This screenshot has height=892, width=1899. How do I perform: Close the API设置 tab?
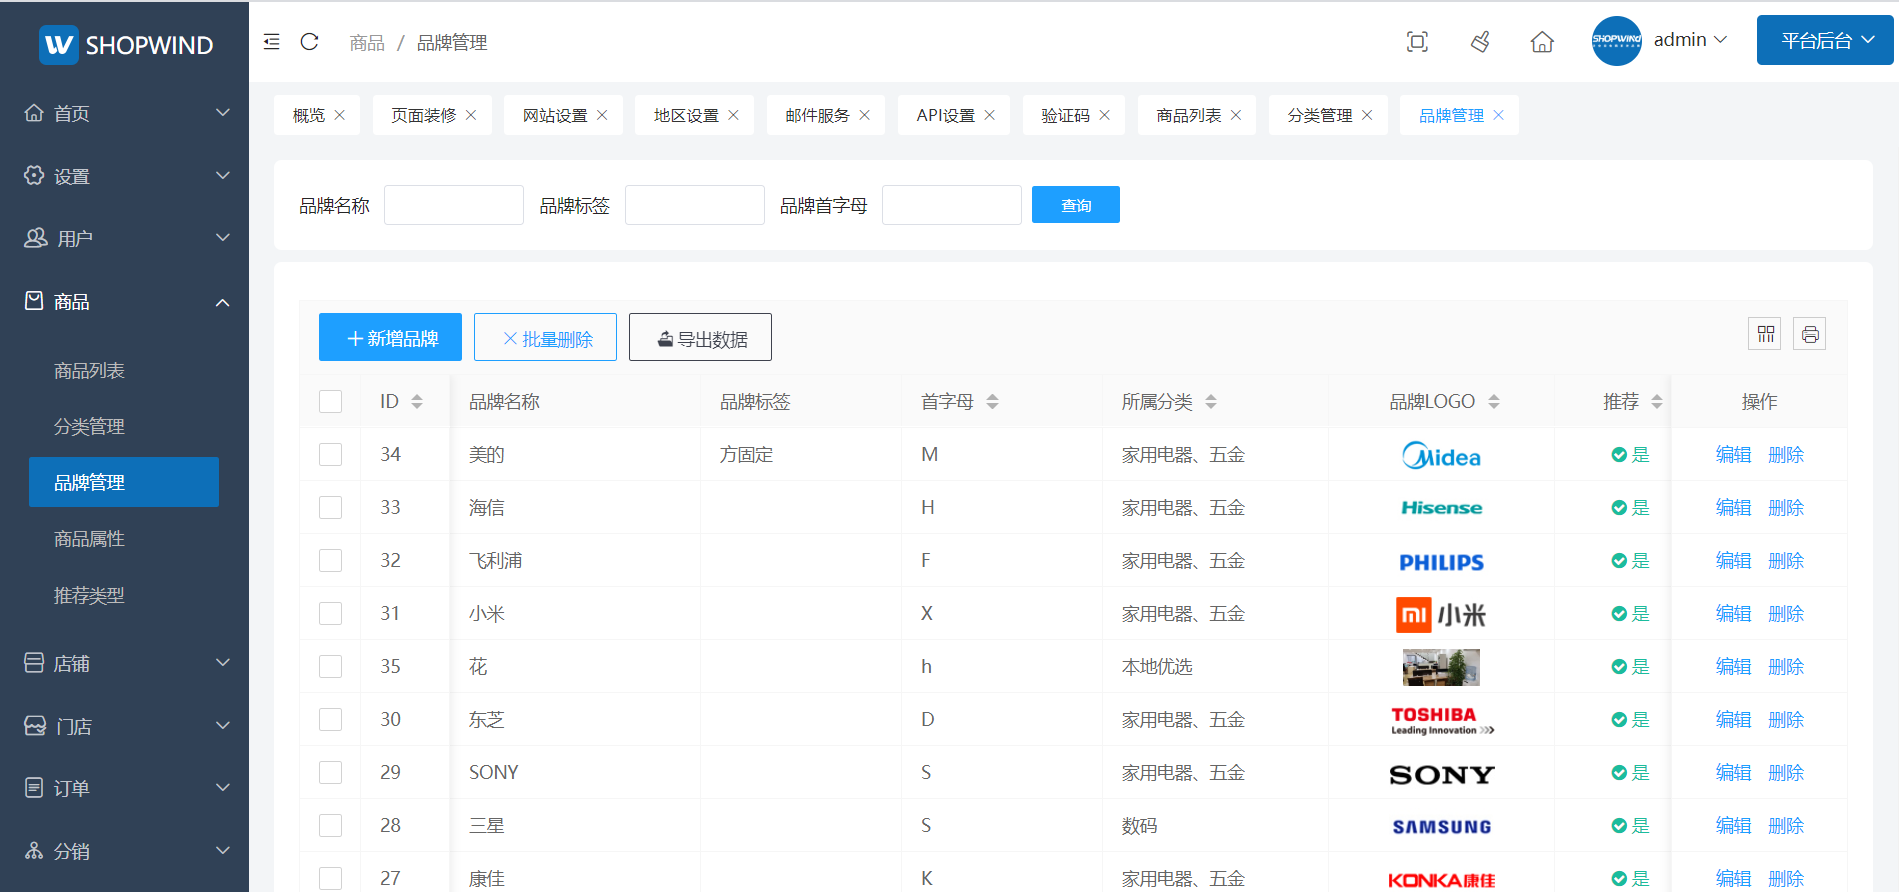click(x=990, y=115)
